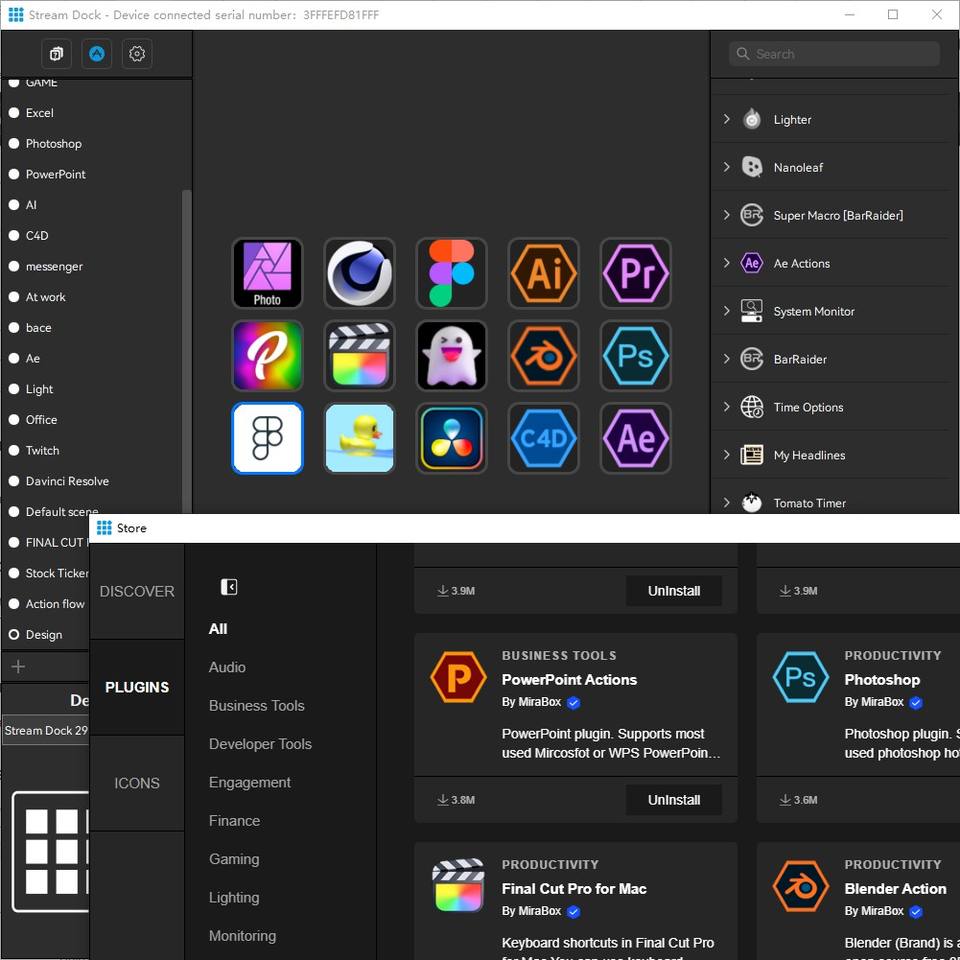Filter plugins by Business Tools category
Screen dimensions: 960x960
[256, 705]
